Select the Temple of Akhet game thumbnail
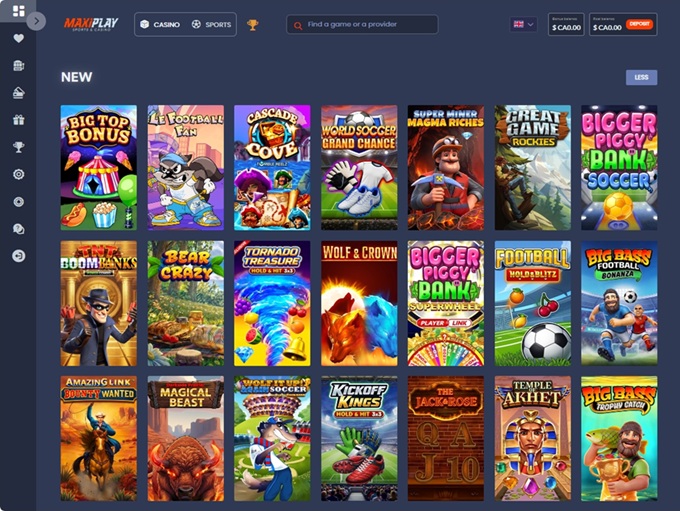680x511 pixels. tap(533, 439)
